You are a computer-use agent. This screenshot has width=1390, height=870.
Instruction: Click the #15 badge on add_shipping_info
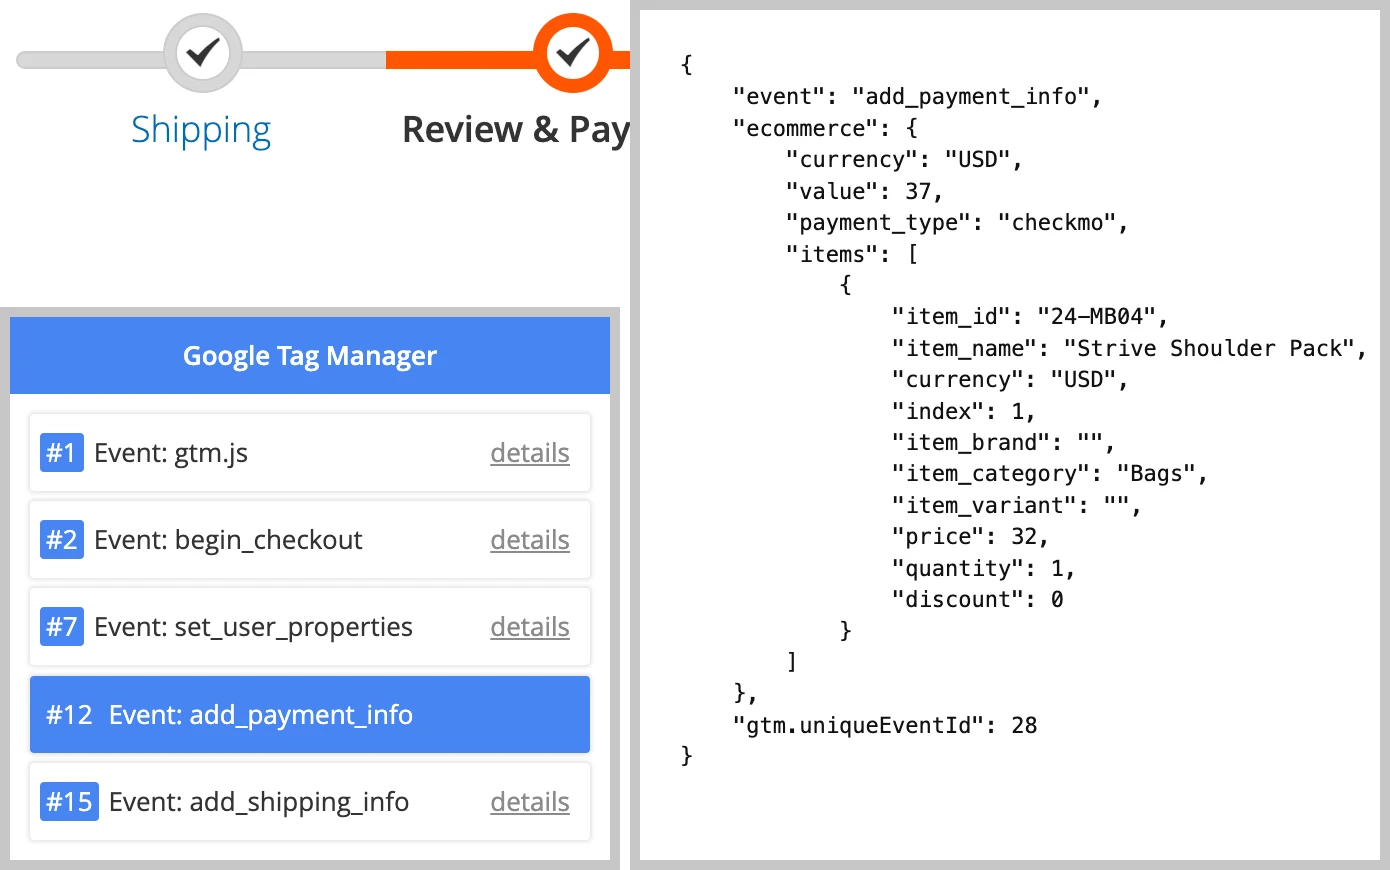coord(68,801)
